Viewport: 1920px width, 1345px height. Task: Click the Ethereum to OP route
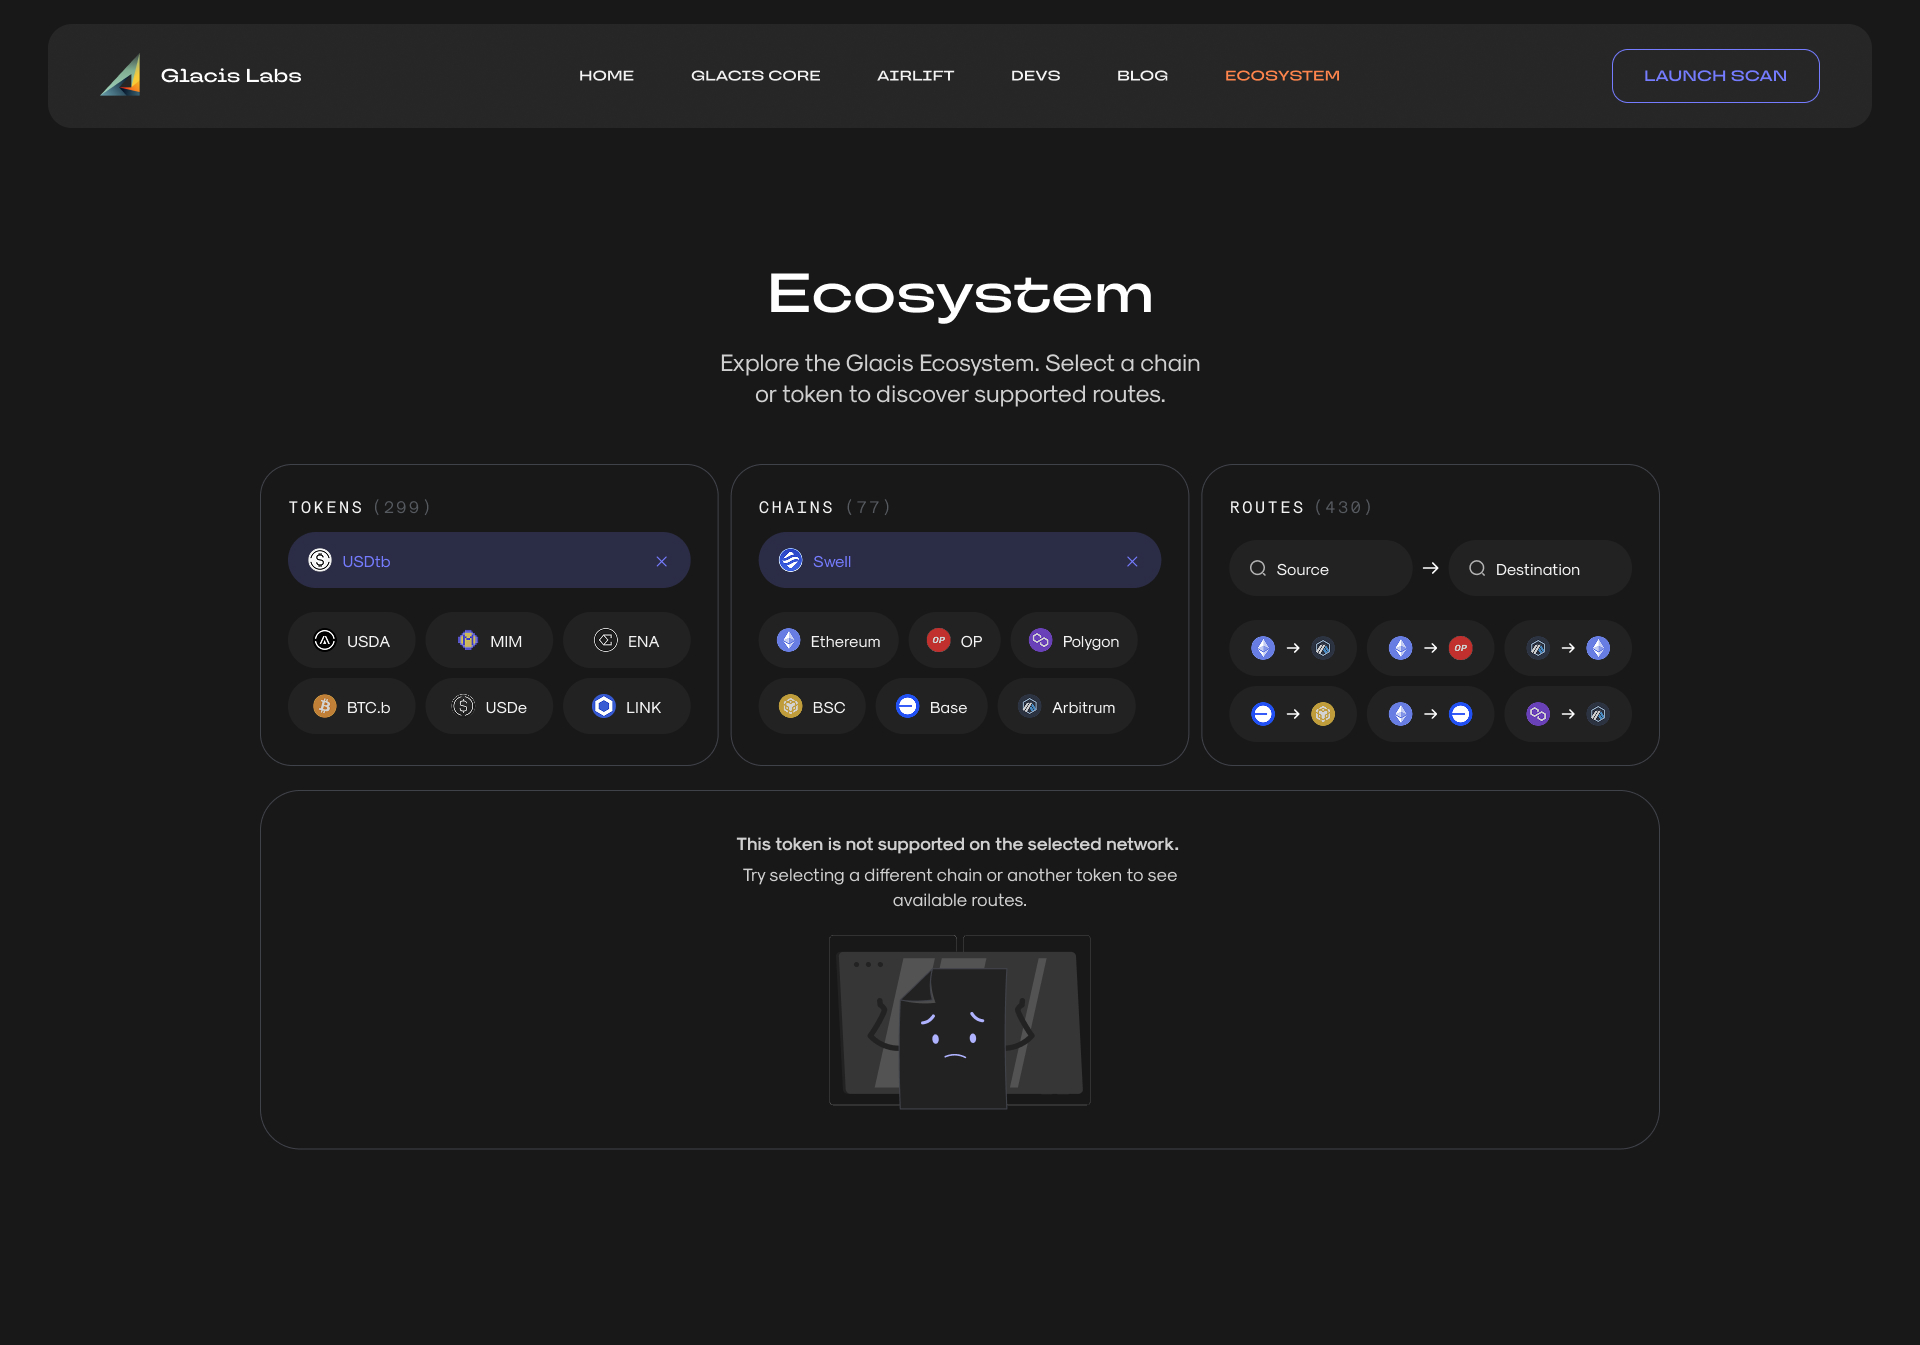1430,648
